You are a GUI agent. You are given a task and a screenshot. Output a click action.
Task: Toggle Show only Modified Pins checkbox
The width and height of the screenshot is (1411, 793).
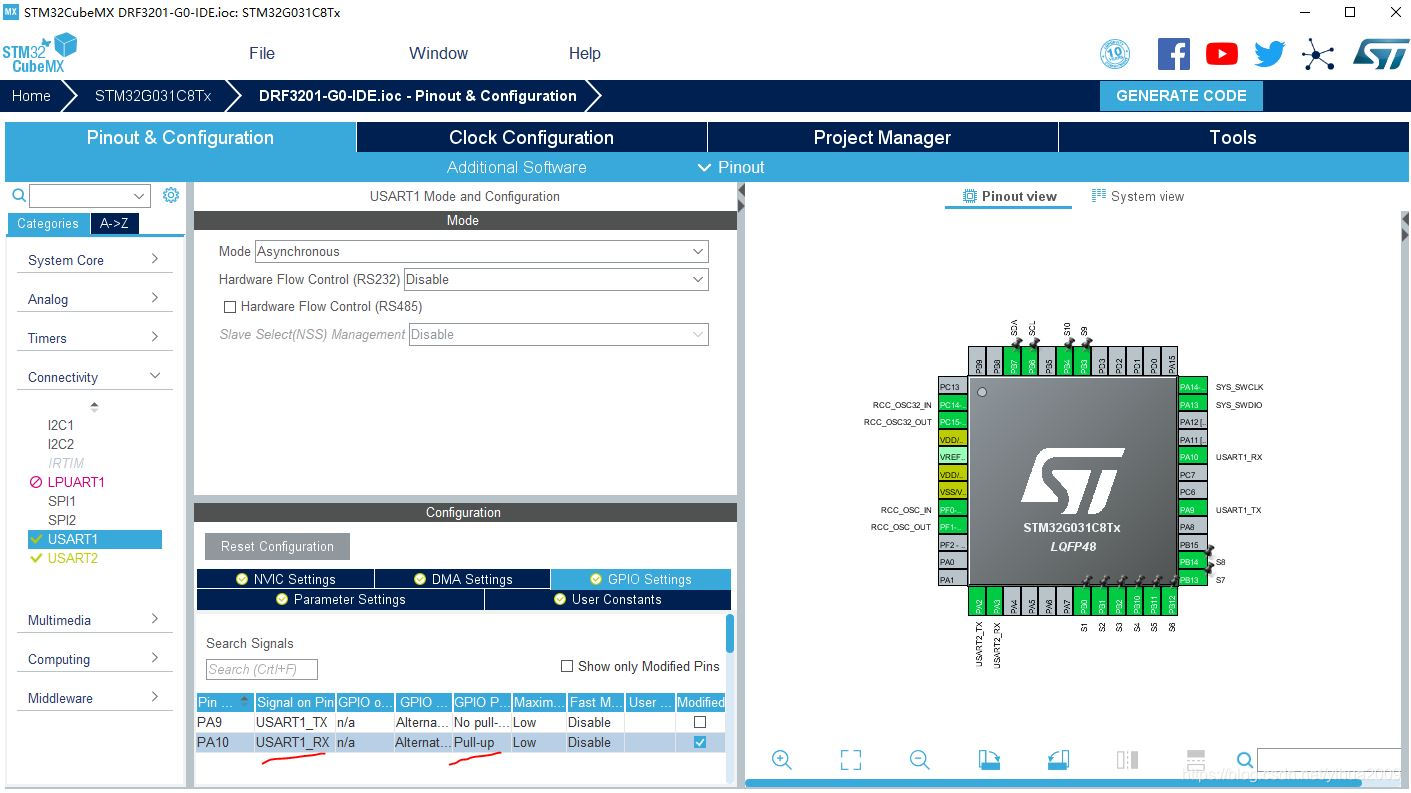pos(567,666)
